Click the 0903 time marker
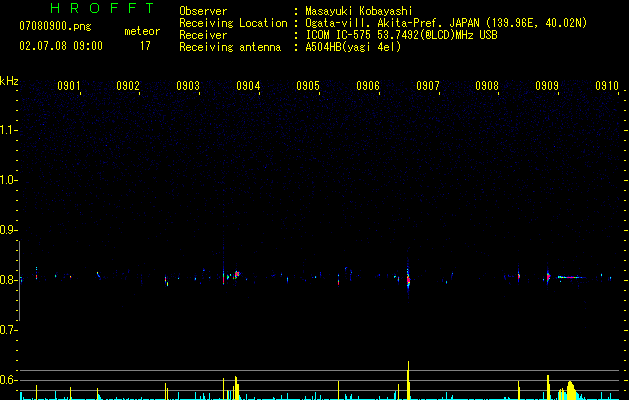Screen dimensions: 629x400 pyautogui.click(x=188, y=86)
